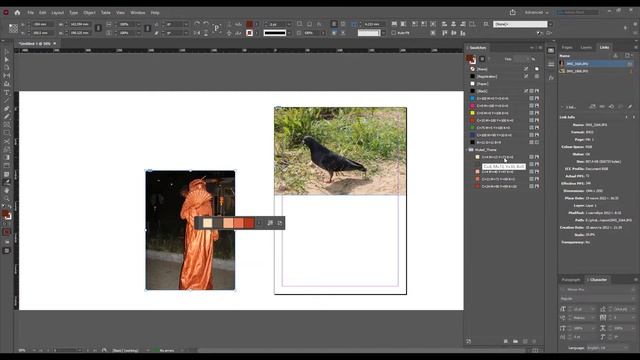Click the width input field
The height and width of the screenshot is (360, 640).
point(79,24)
